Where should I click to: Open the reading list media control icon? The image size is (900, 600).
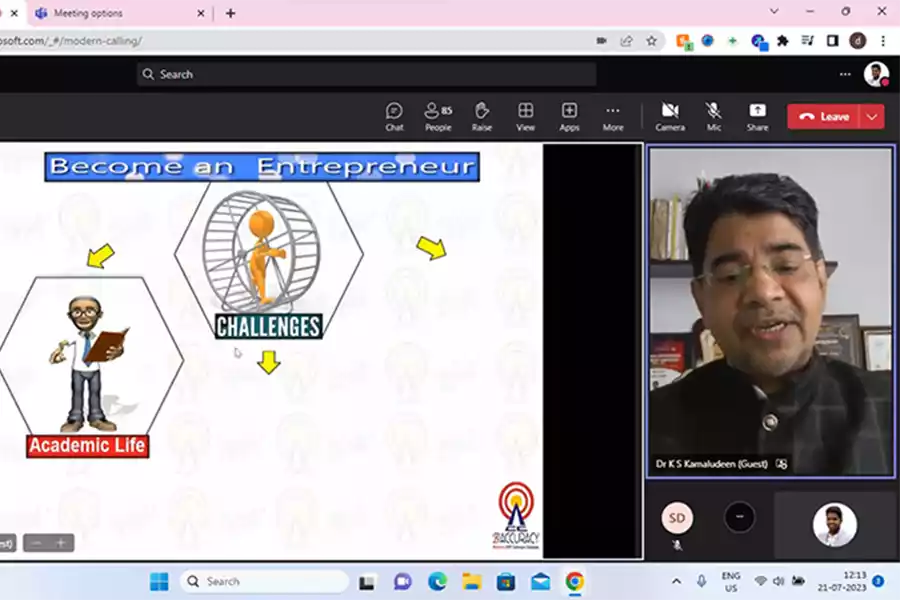[x=808, y=41]
